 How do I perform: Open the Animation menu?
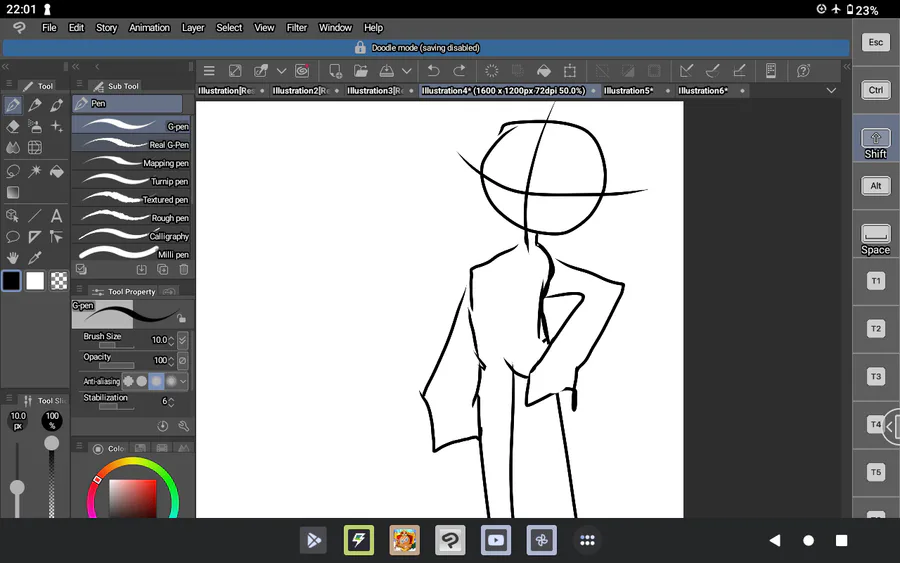(149, 28)
